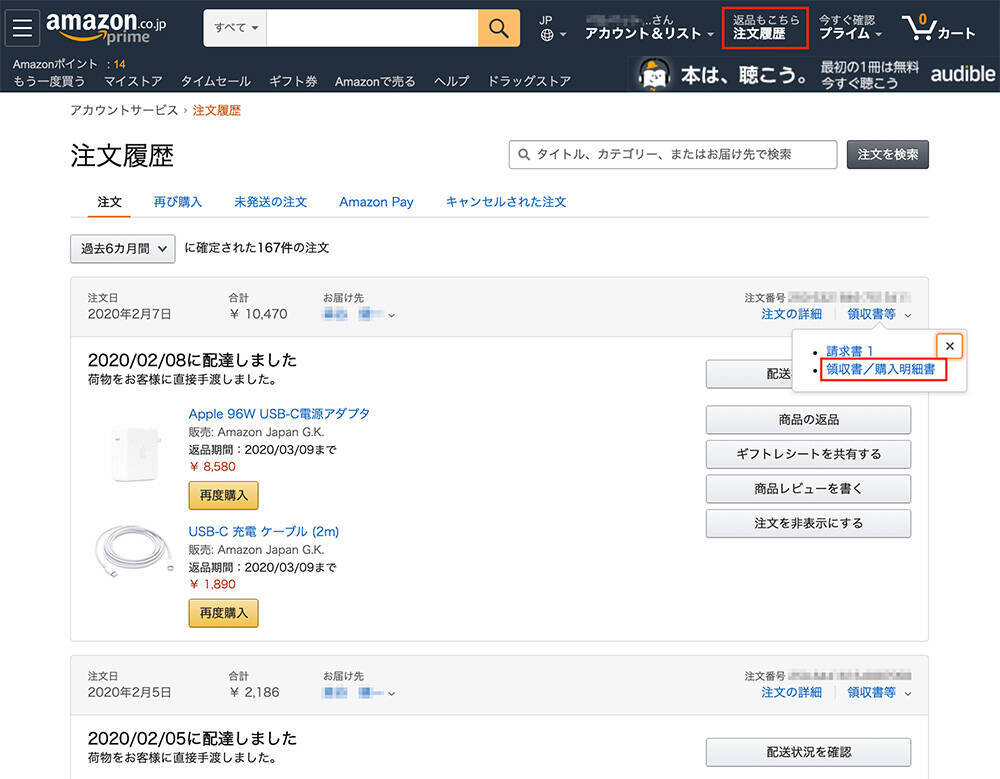This screenshot has width=1000, height=779.
Task: Open the hamburger menu icon
Action: click(x=22, y=27)
